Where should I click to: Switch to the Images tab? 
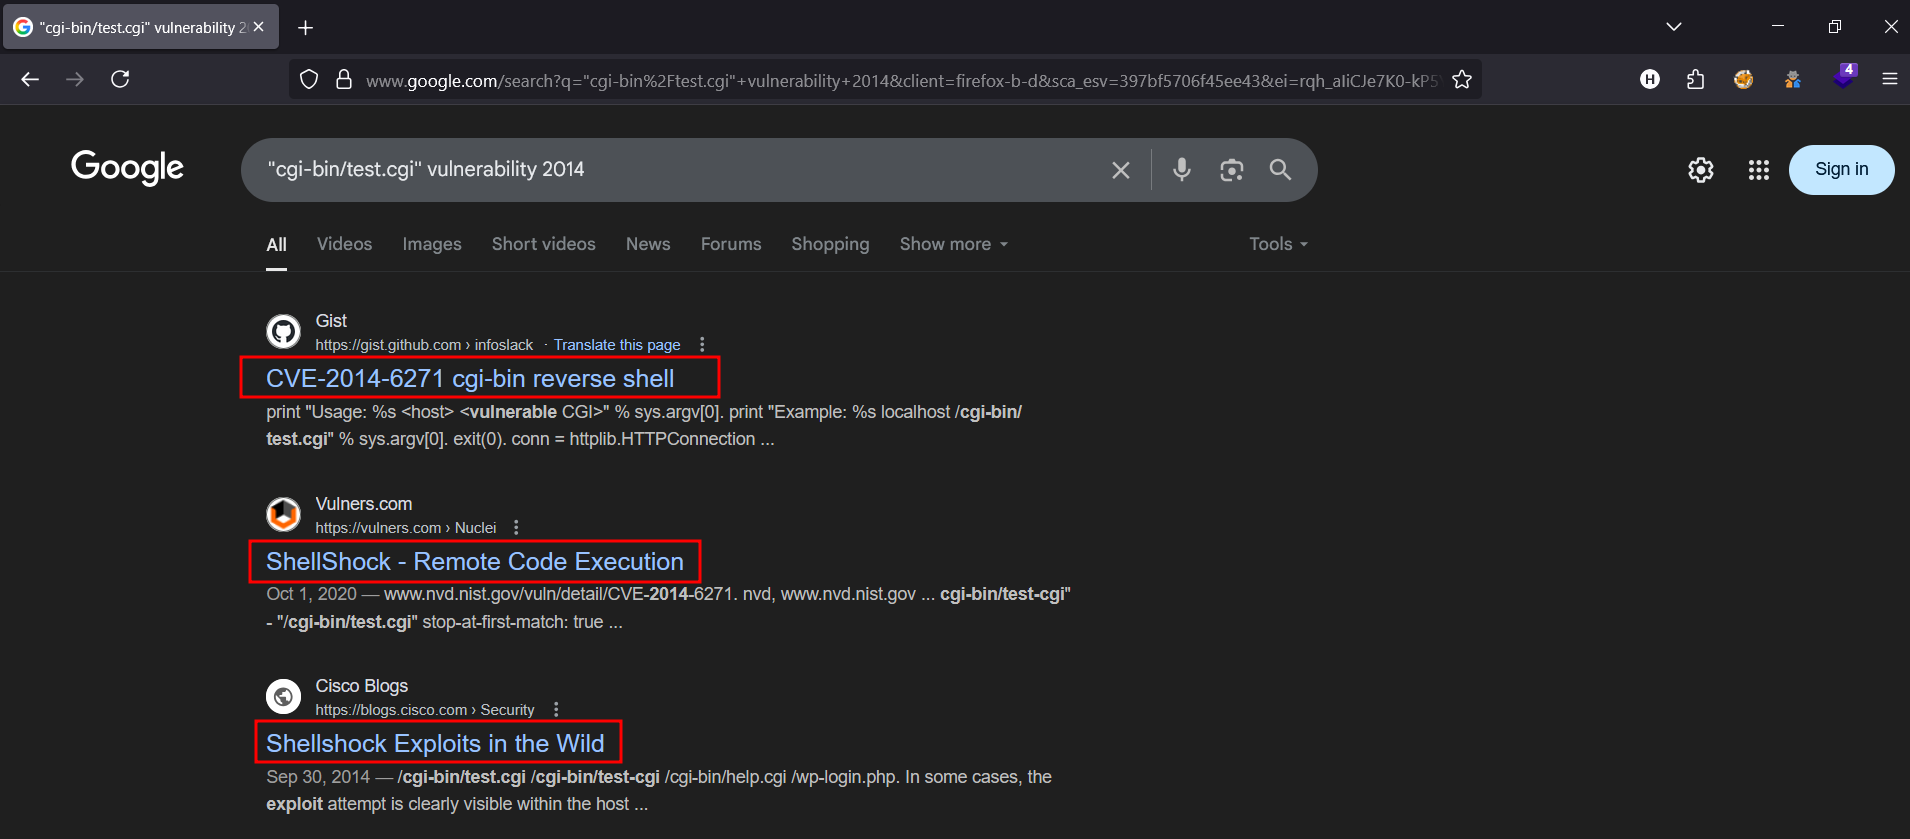click(431, 244)
